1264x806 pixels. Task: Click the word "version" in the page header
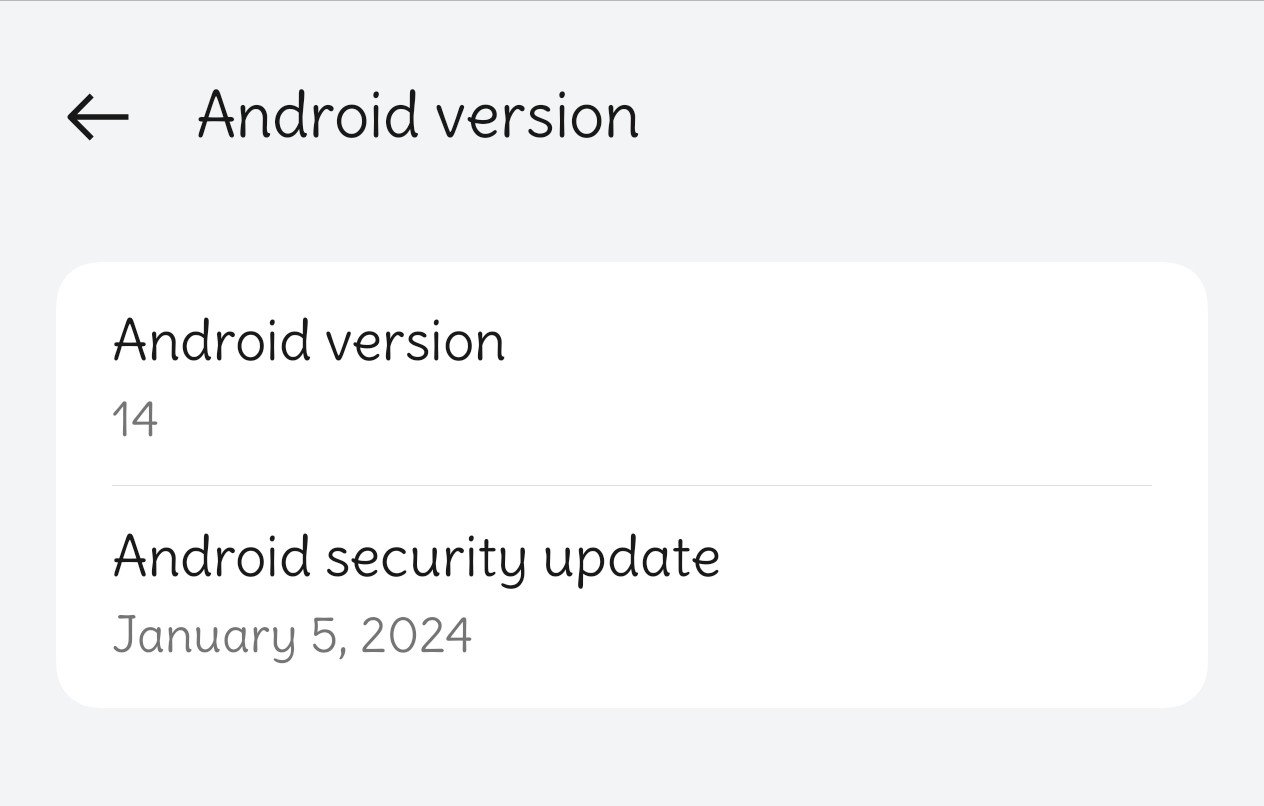click(x=537, y=116)
